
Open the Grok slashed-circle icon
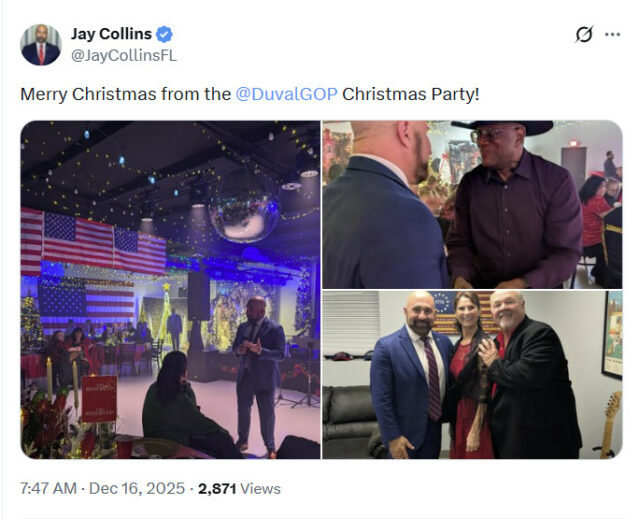point(584,35)
